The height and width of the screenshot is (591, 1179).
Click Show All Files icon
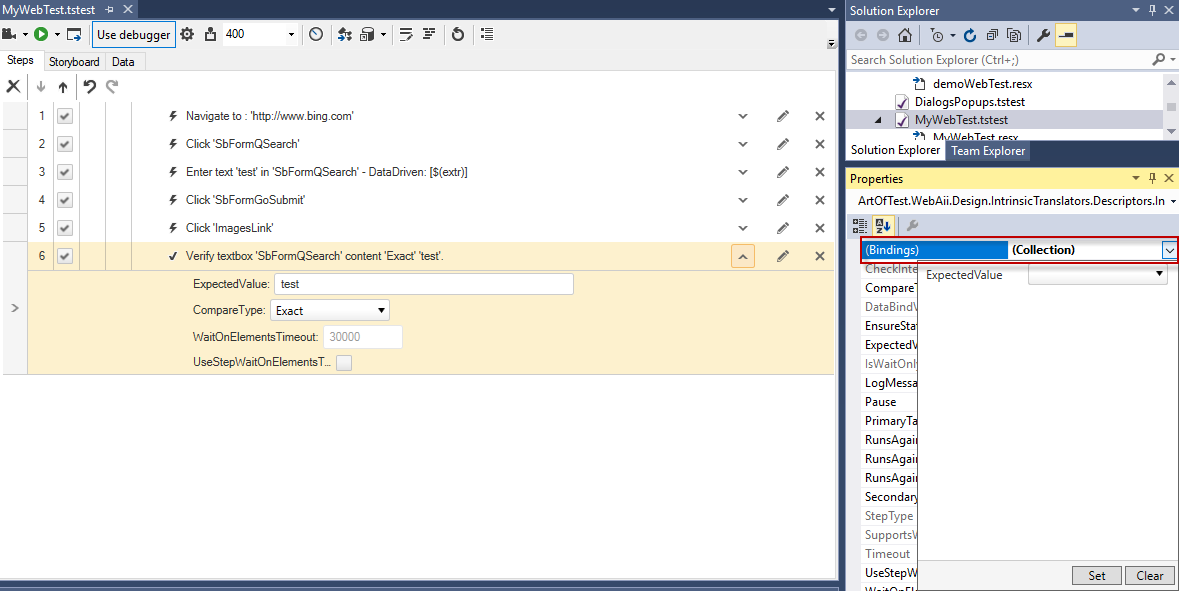1014,35
